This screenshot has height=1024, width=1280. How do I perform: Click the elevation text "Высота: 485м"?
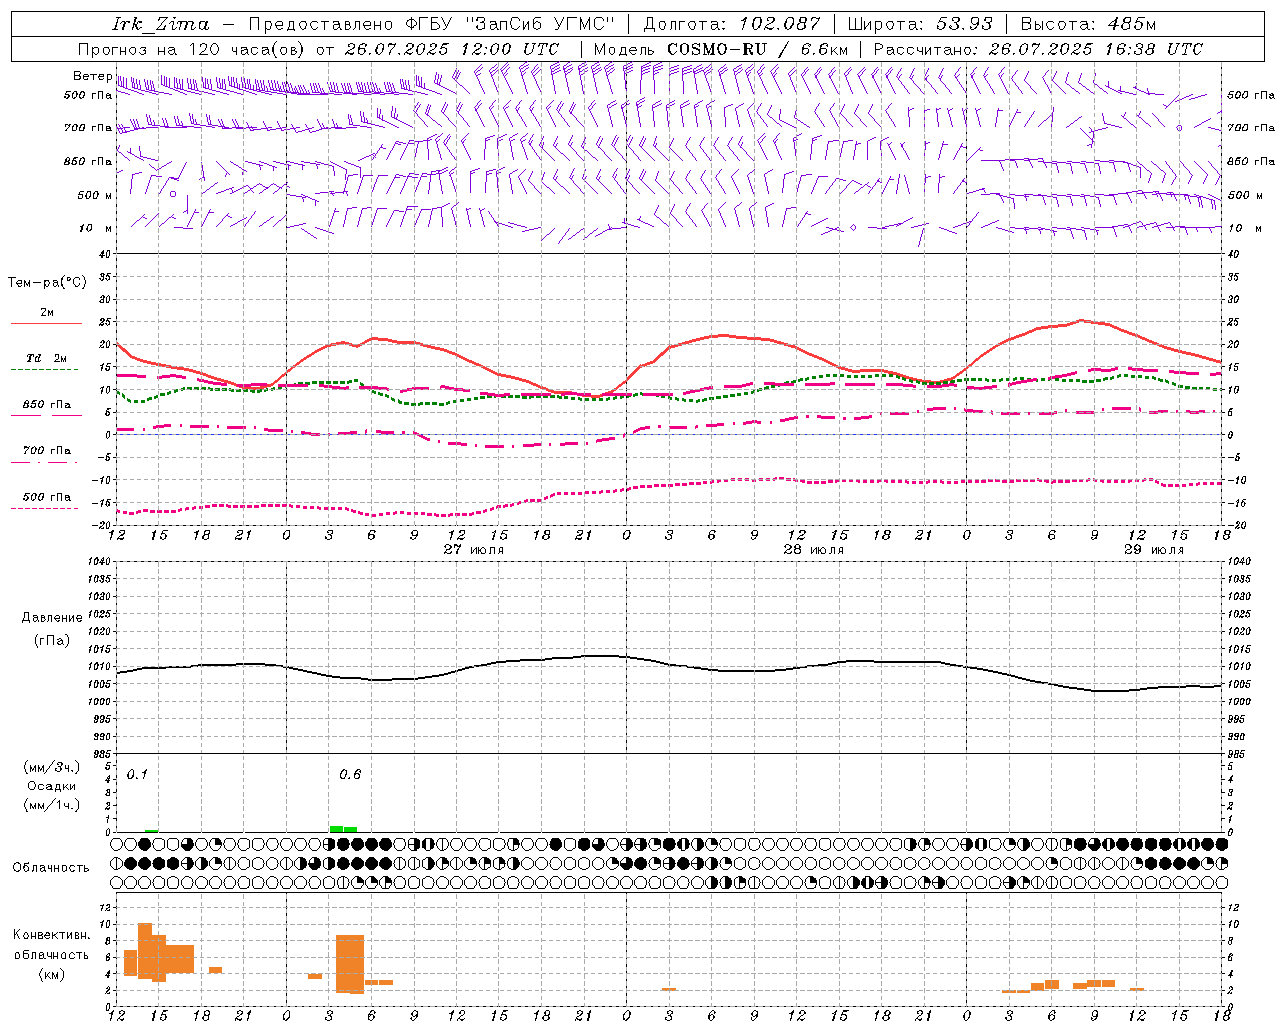[x=1088, y=24]
